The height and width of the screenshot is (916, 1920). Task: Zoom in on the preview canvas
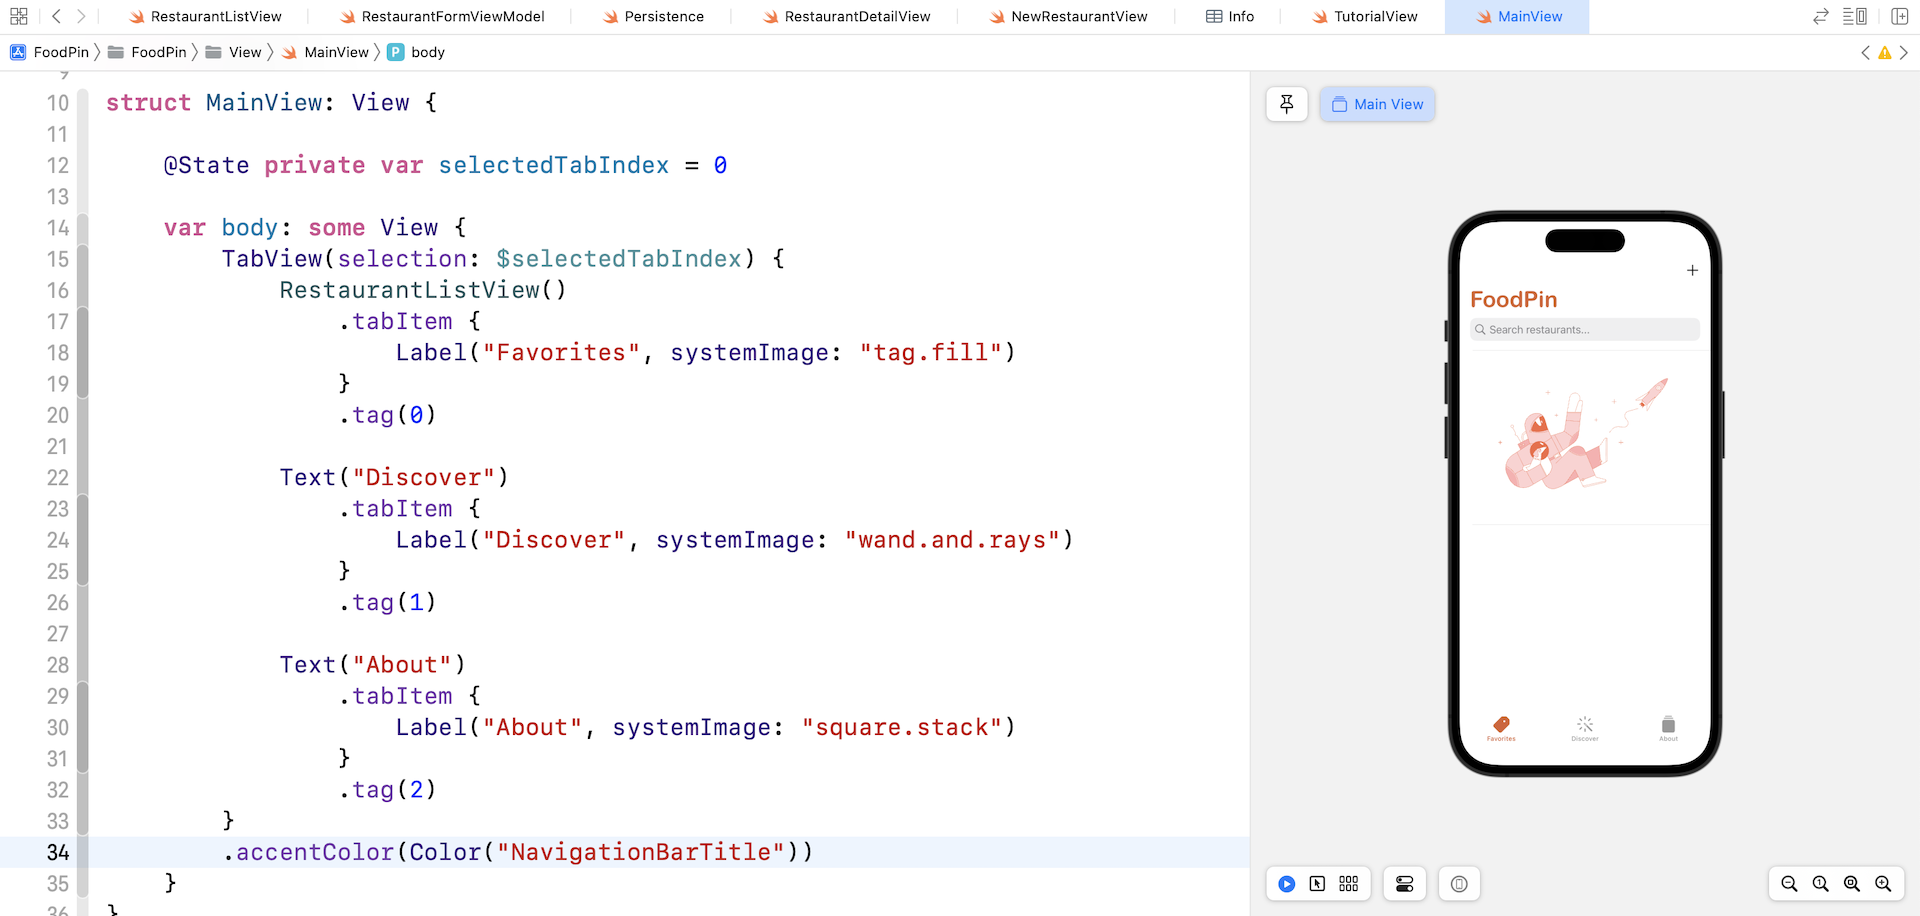tap(1883, 884)
